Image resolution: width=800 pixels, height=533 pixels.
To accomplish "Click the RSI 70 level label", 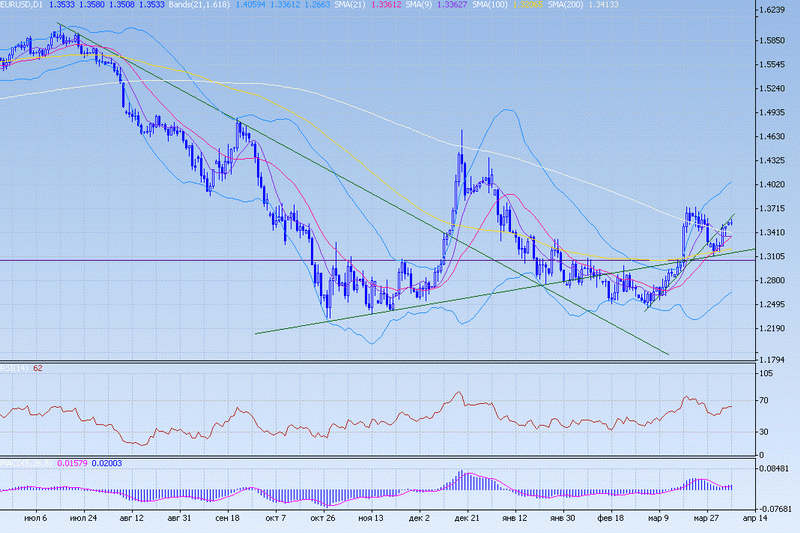I will coord(766,400).
